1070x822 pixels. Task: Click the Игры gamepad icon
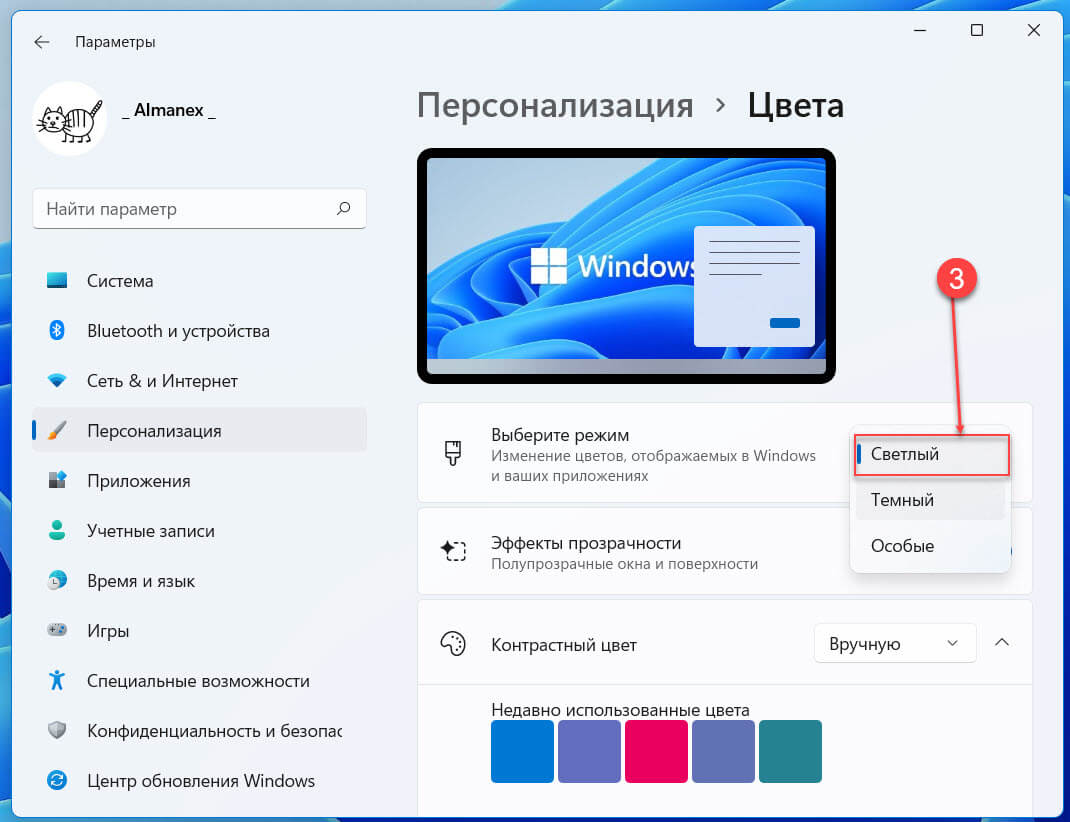coord(57,630)
